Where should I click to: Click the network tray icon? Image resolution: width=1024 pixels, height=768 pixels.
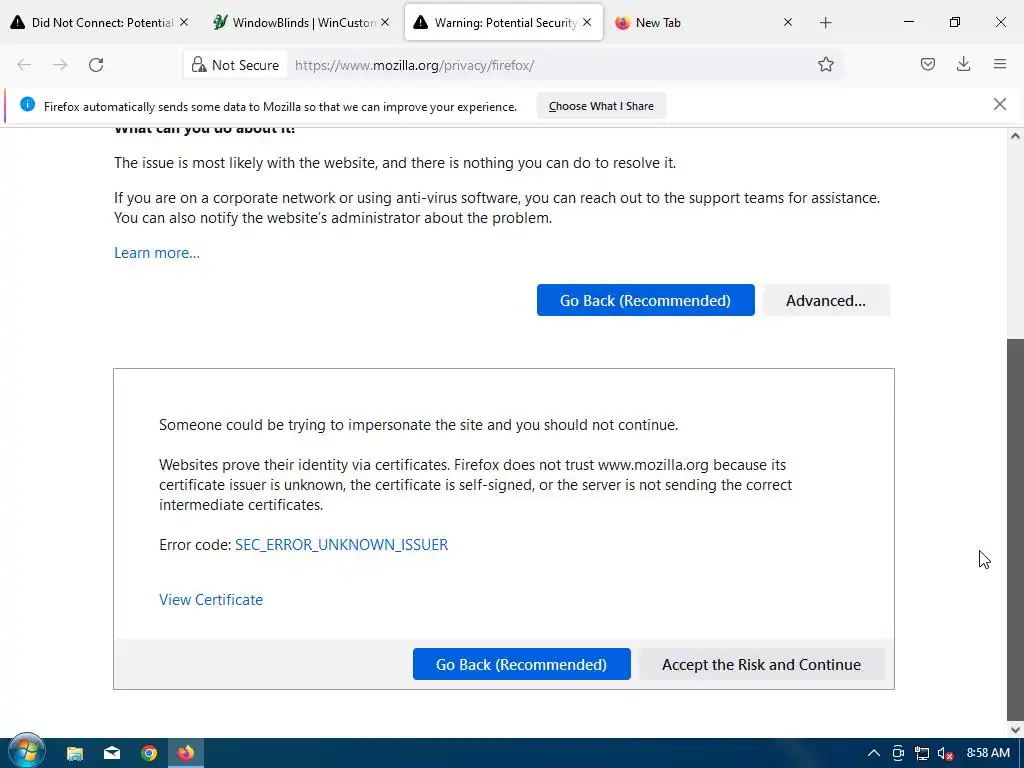(x=921, y=753)
